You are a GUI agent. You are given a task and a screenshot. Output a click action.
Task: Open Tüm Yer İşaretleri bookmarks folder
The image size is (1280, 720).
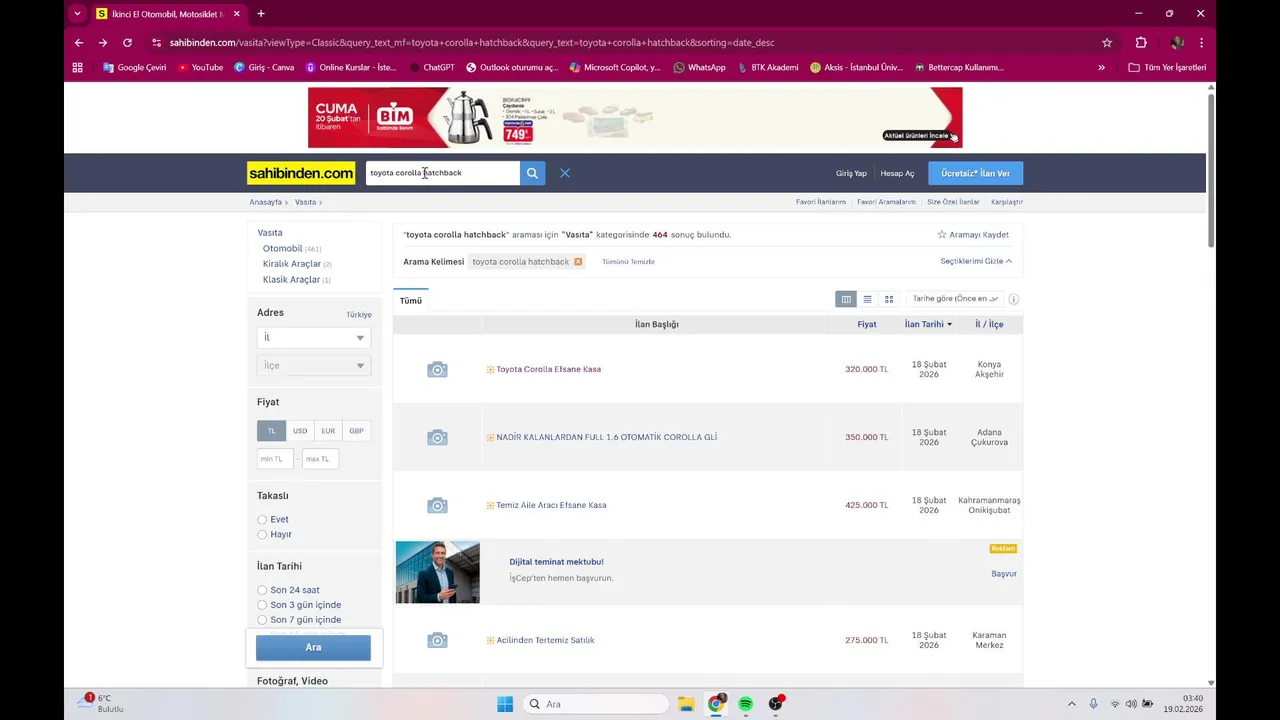pyautogui.click(x=1167, y=68)
